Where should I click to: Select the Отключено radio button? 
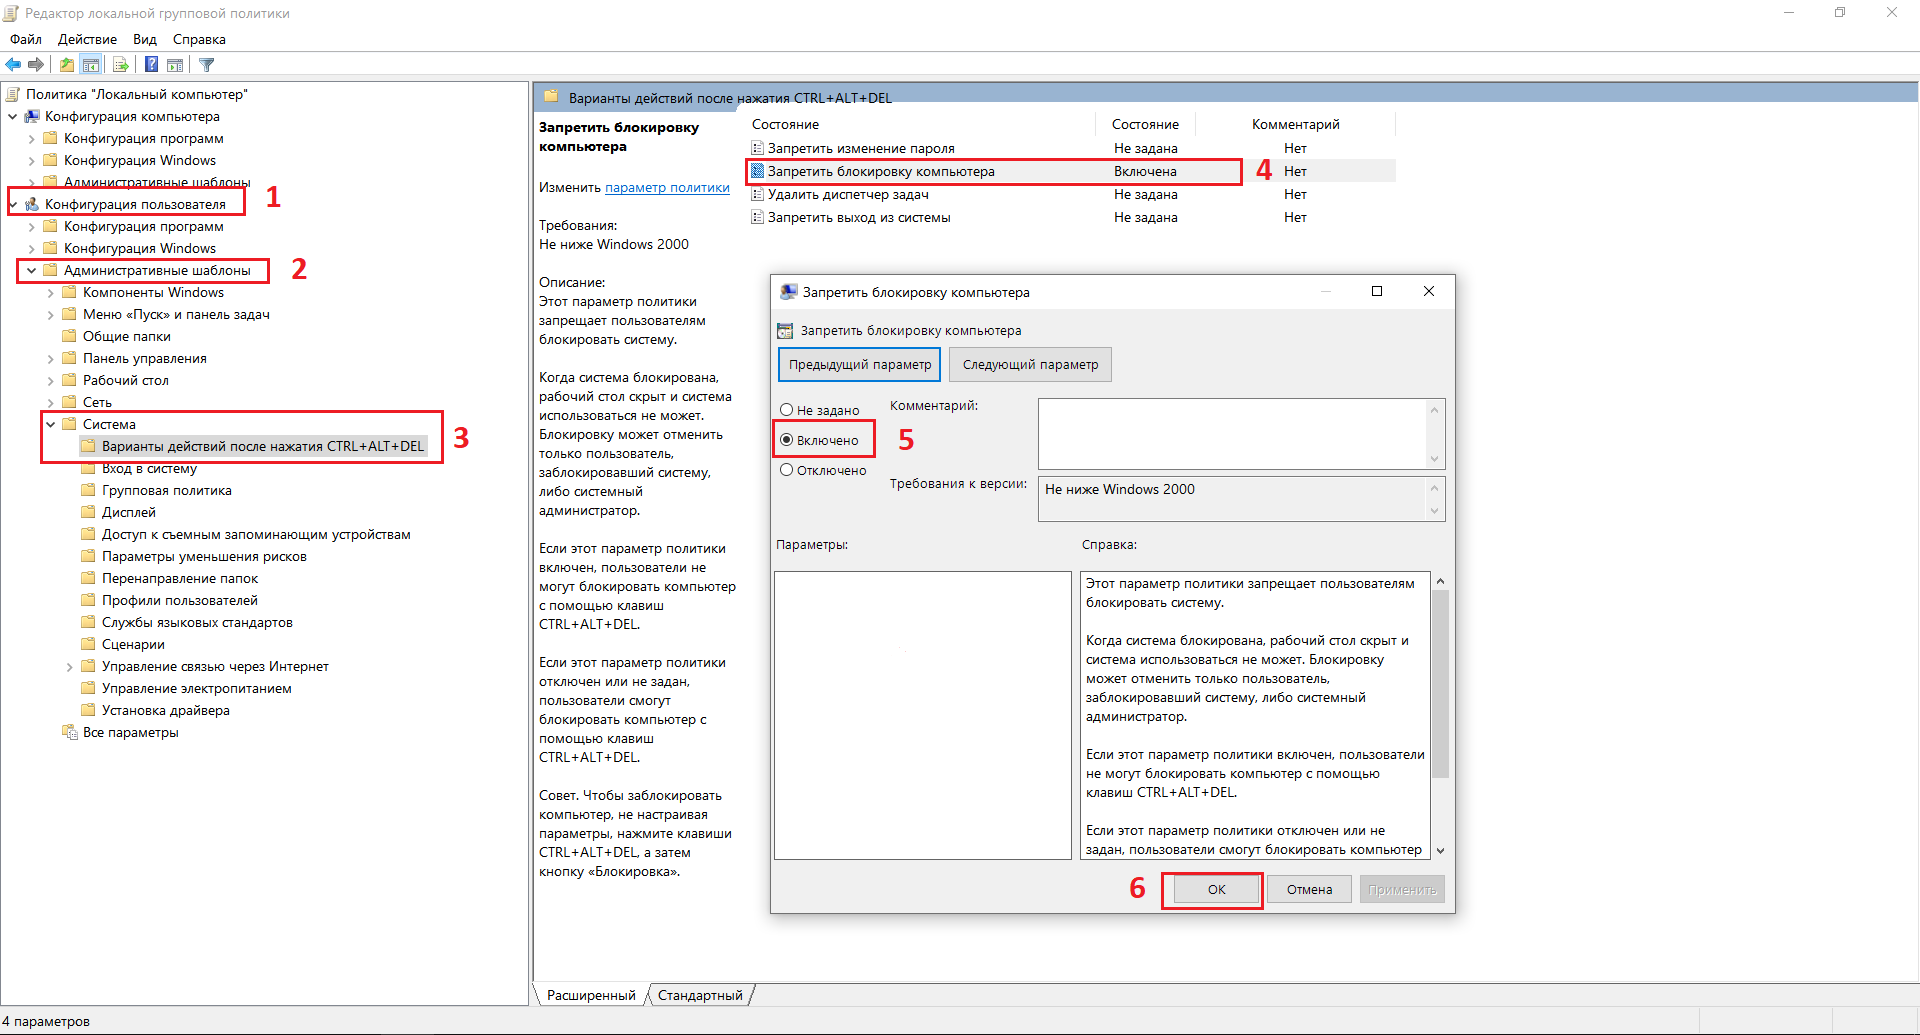[x=787, y=470]
